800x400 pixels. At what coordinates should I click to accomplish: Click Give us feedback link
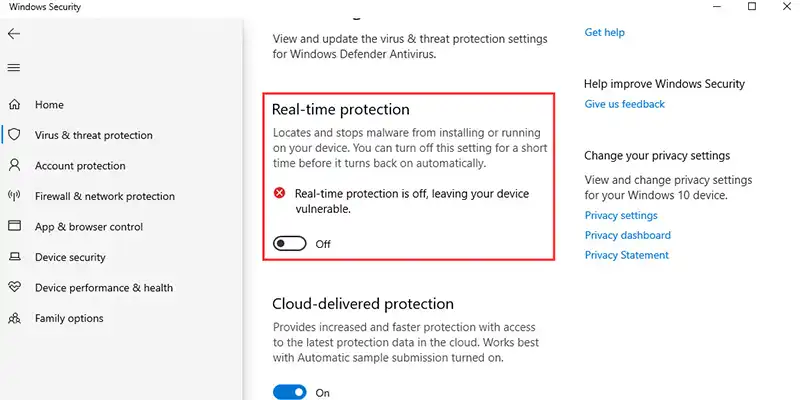tap(624, 104)
